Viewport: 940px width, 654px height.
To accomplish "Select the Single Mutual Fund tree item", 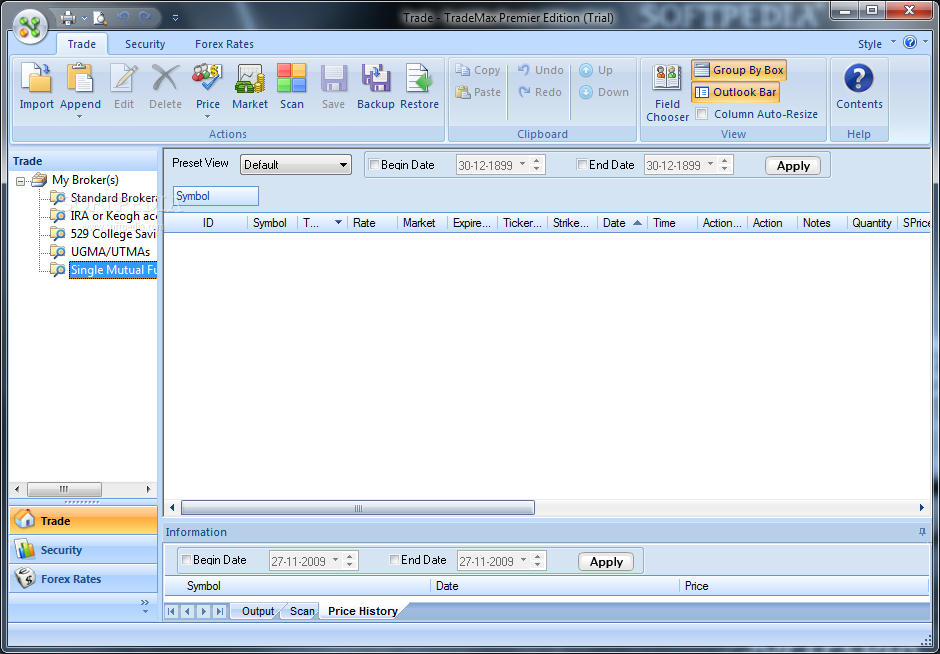I will click(113, 270).
